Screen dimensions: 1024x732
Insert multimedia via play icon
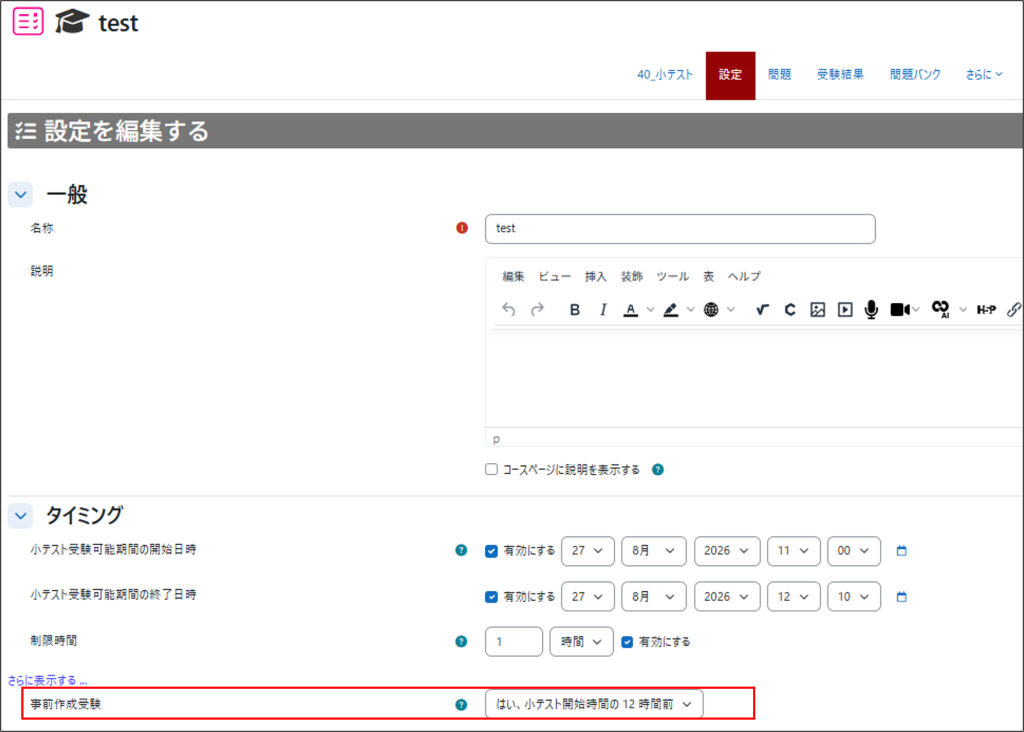click(845, 310)
